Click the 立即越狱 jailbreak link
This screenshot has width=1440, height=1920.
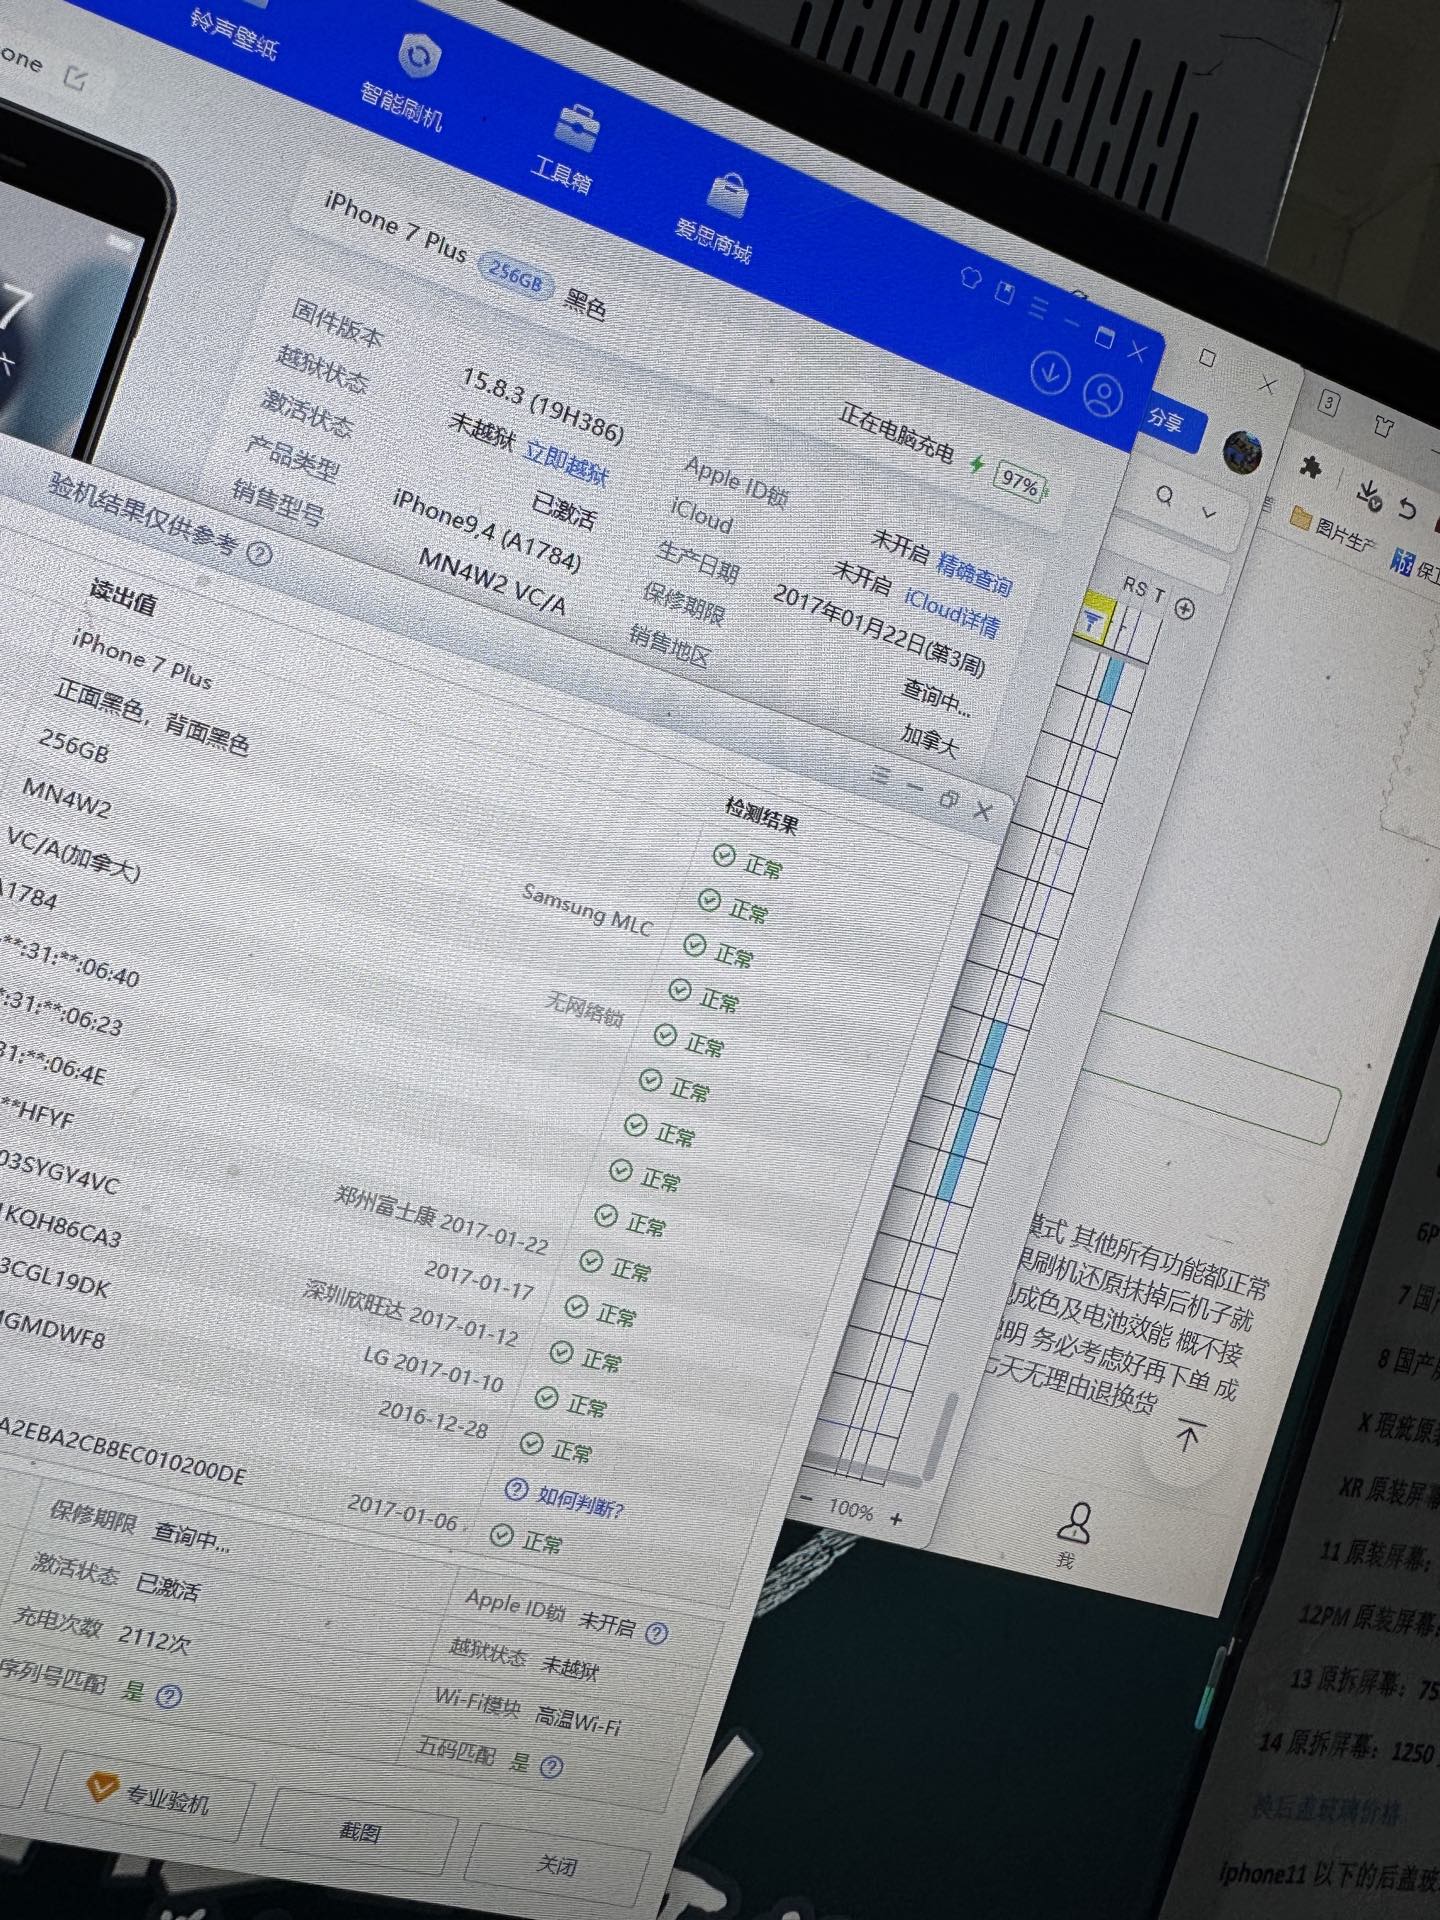[x=567, y=464]
